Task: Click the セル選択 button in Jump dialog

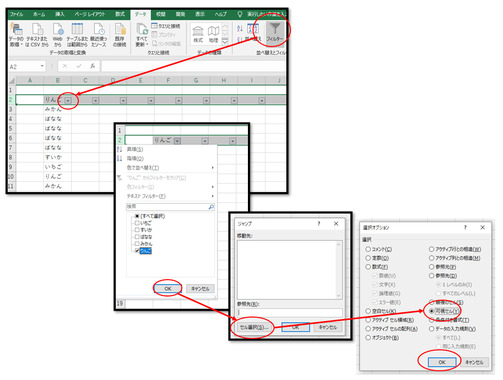Action: point(252,327)
